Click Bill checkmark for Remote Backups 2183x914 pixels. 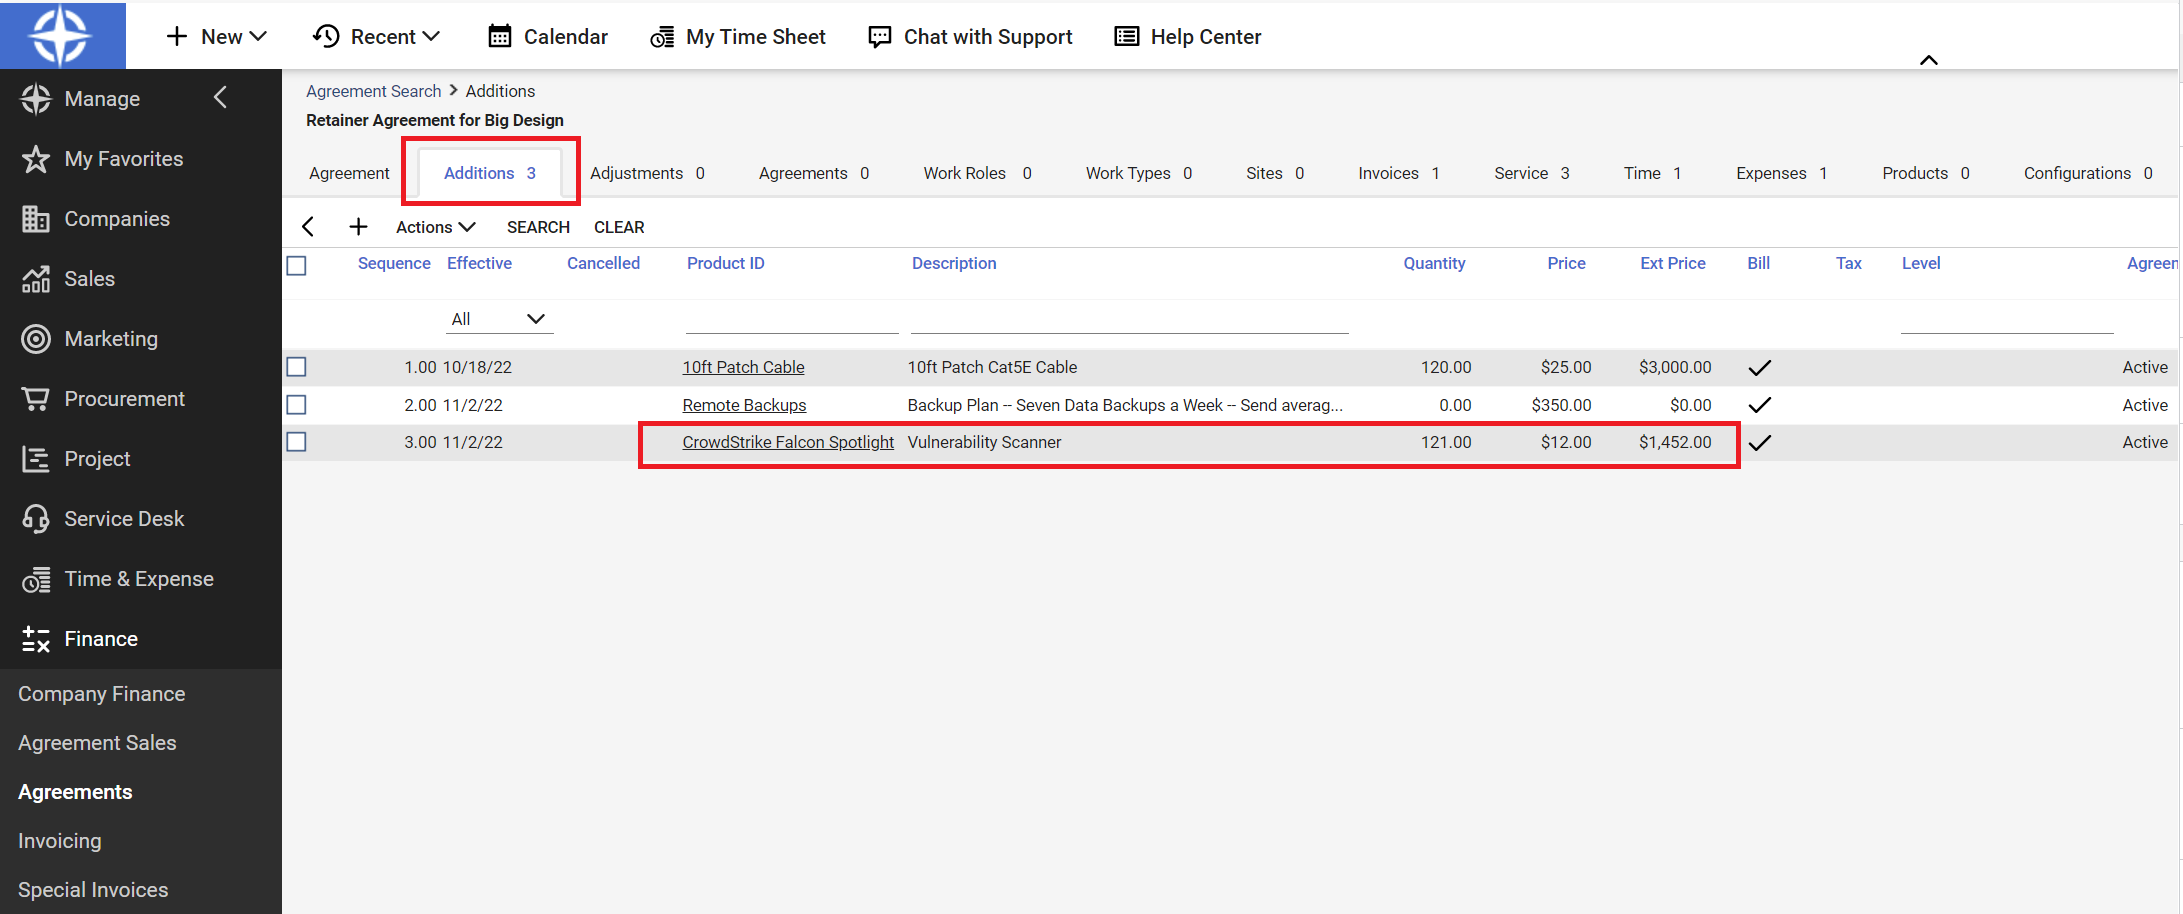(x=1759, y=405)
